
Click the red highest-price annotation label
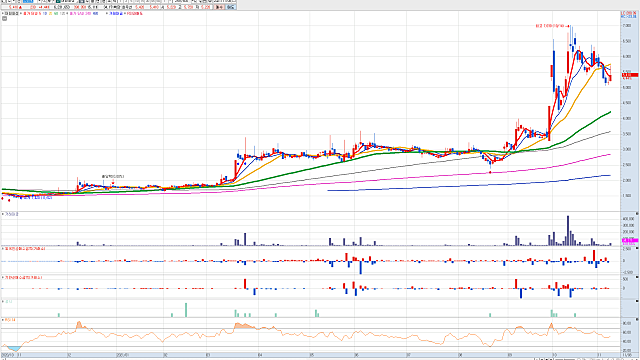552,26
